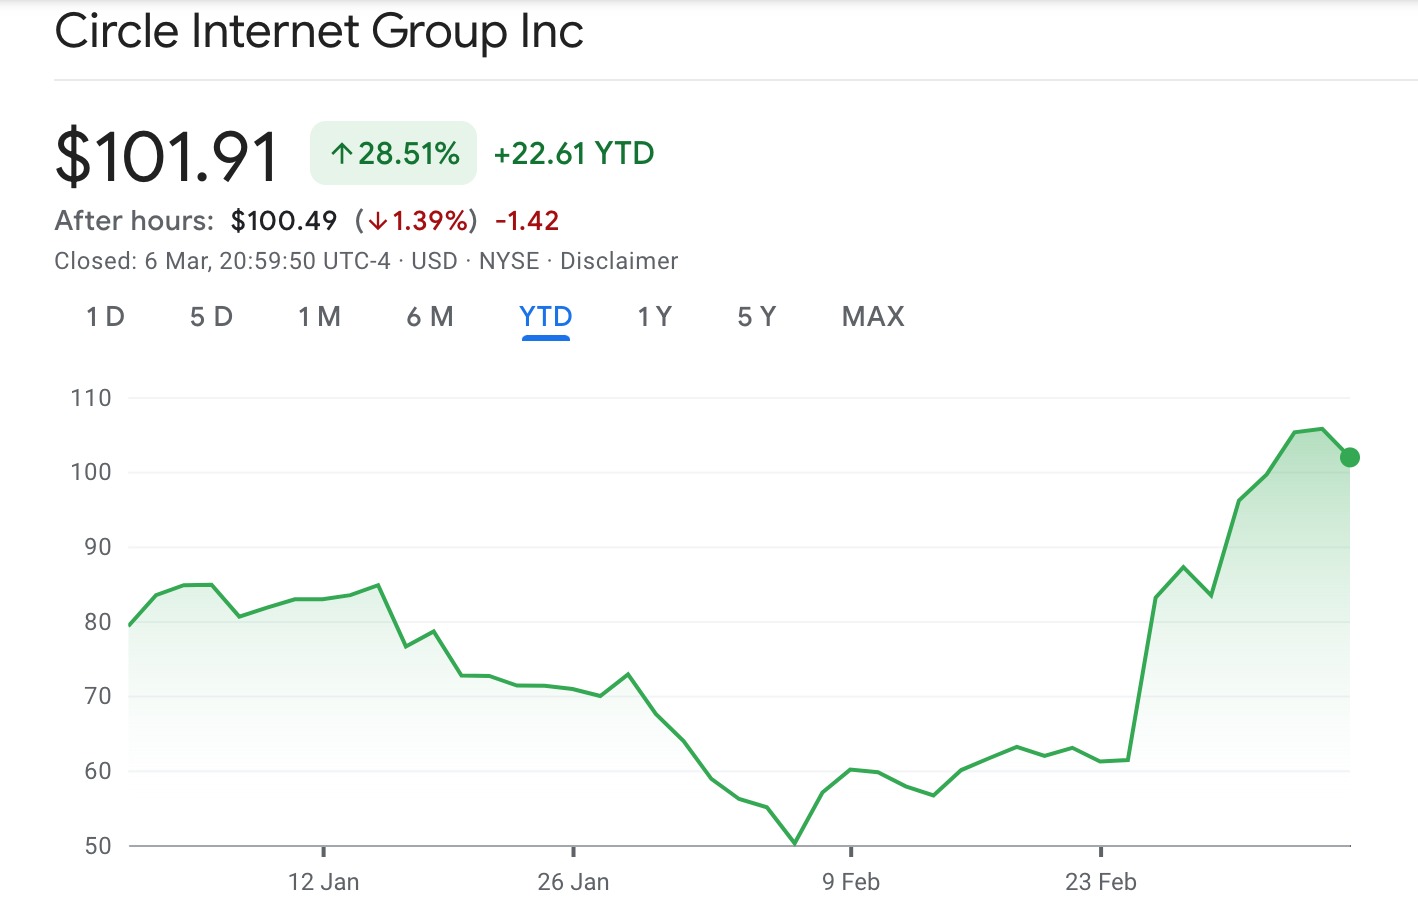Select the 5 D range tab
Image resolution: width=1418 pixels, height=920 pixels.
pos(211,317)
